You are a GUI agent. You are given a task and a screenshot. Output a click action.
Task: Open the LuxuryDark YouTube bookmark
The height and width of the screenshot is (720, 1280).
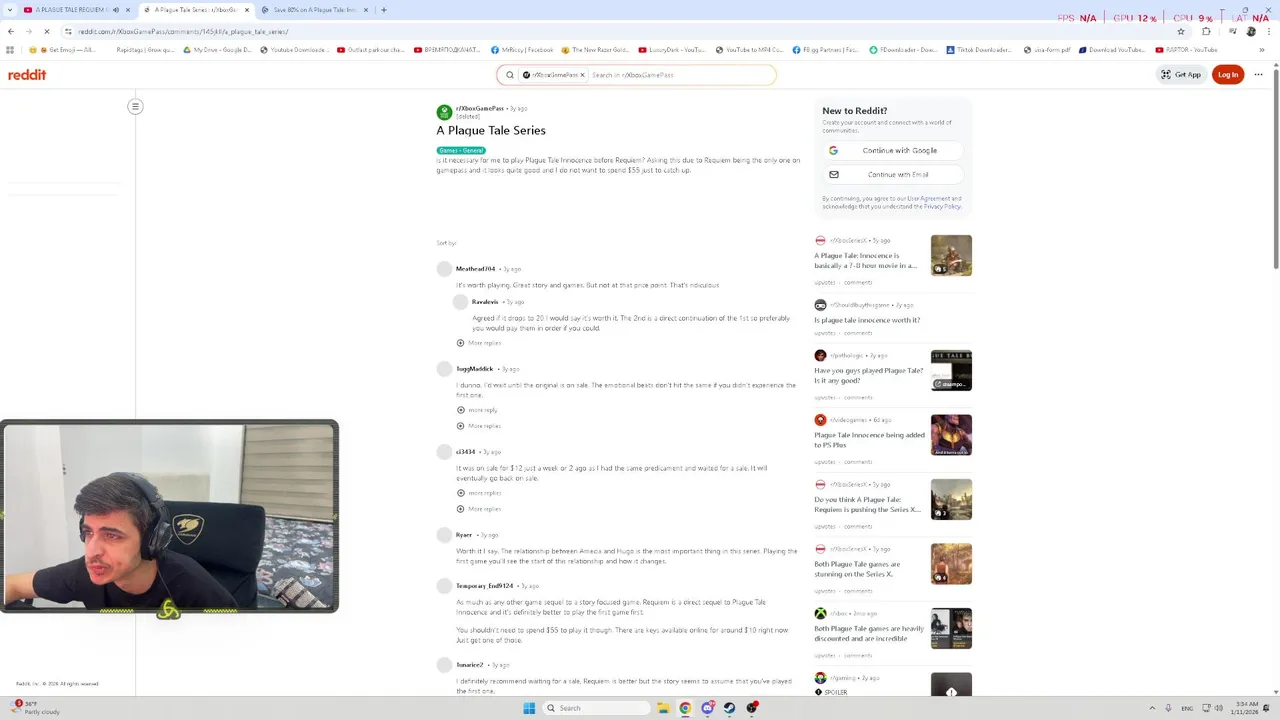tap(672, 49)
